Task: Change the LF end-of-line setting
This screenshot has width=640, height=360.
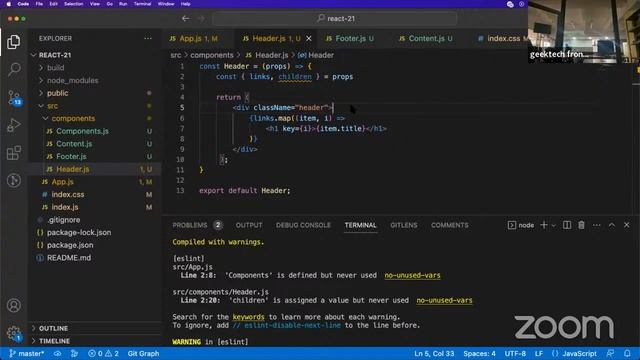Action: tap(539, 353)
